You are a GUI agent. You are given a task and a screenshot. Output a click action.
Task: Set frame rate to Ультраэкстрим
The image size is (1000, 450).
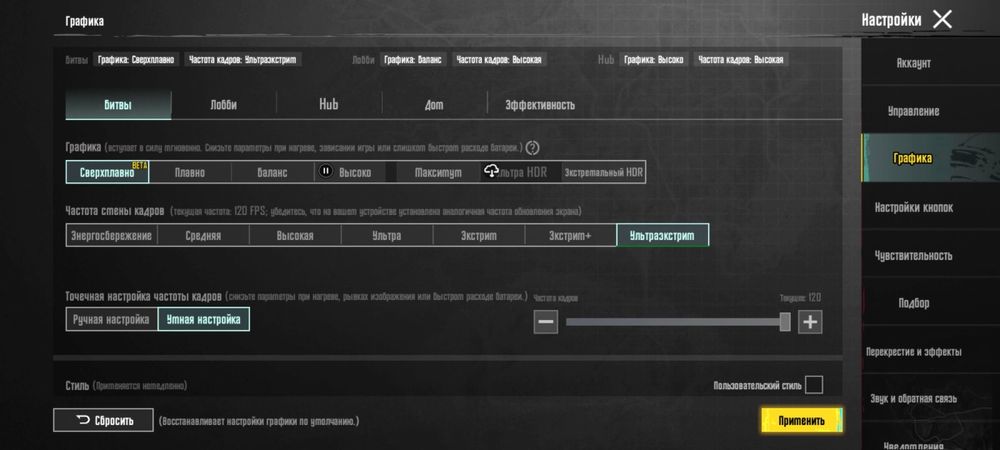pyautogui.click(x=663, y=235)
